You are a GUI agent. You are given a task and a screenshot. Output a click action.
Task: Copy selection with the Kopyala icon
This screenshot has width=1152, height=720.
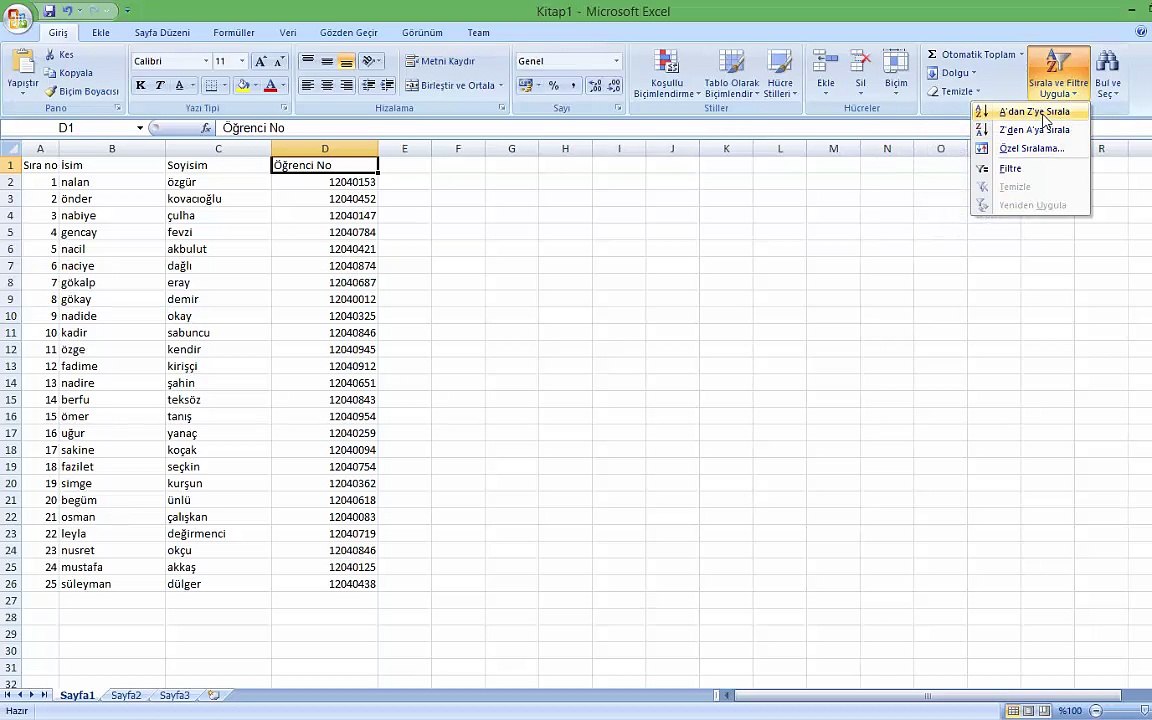50,73
